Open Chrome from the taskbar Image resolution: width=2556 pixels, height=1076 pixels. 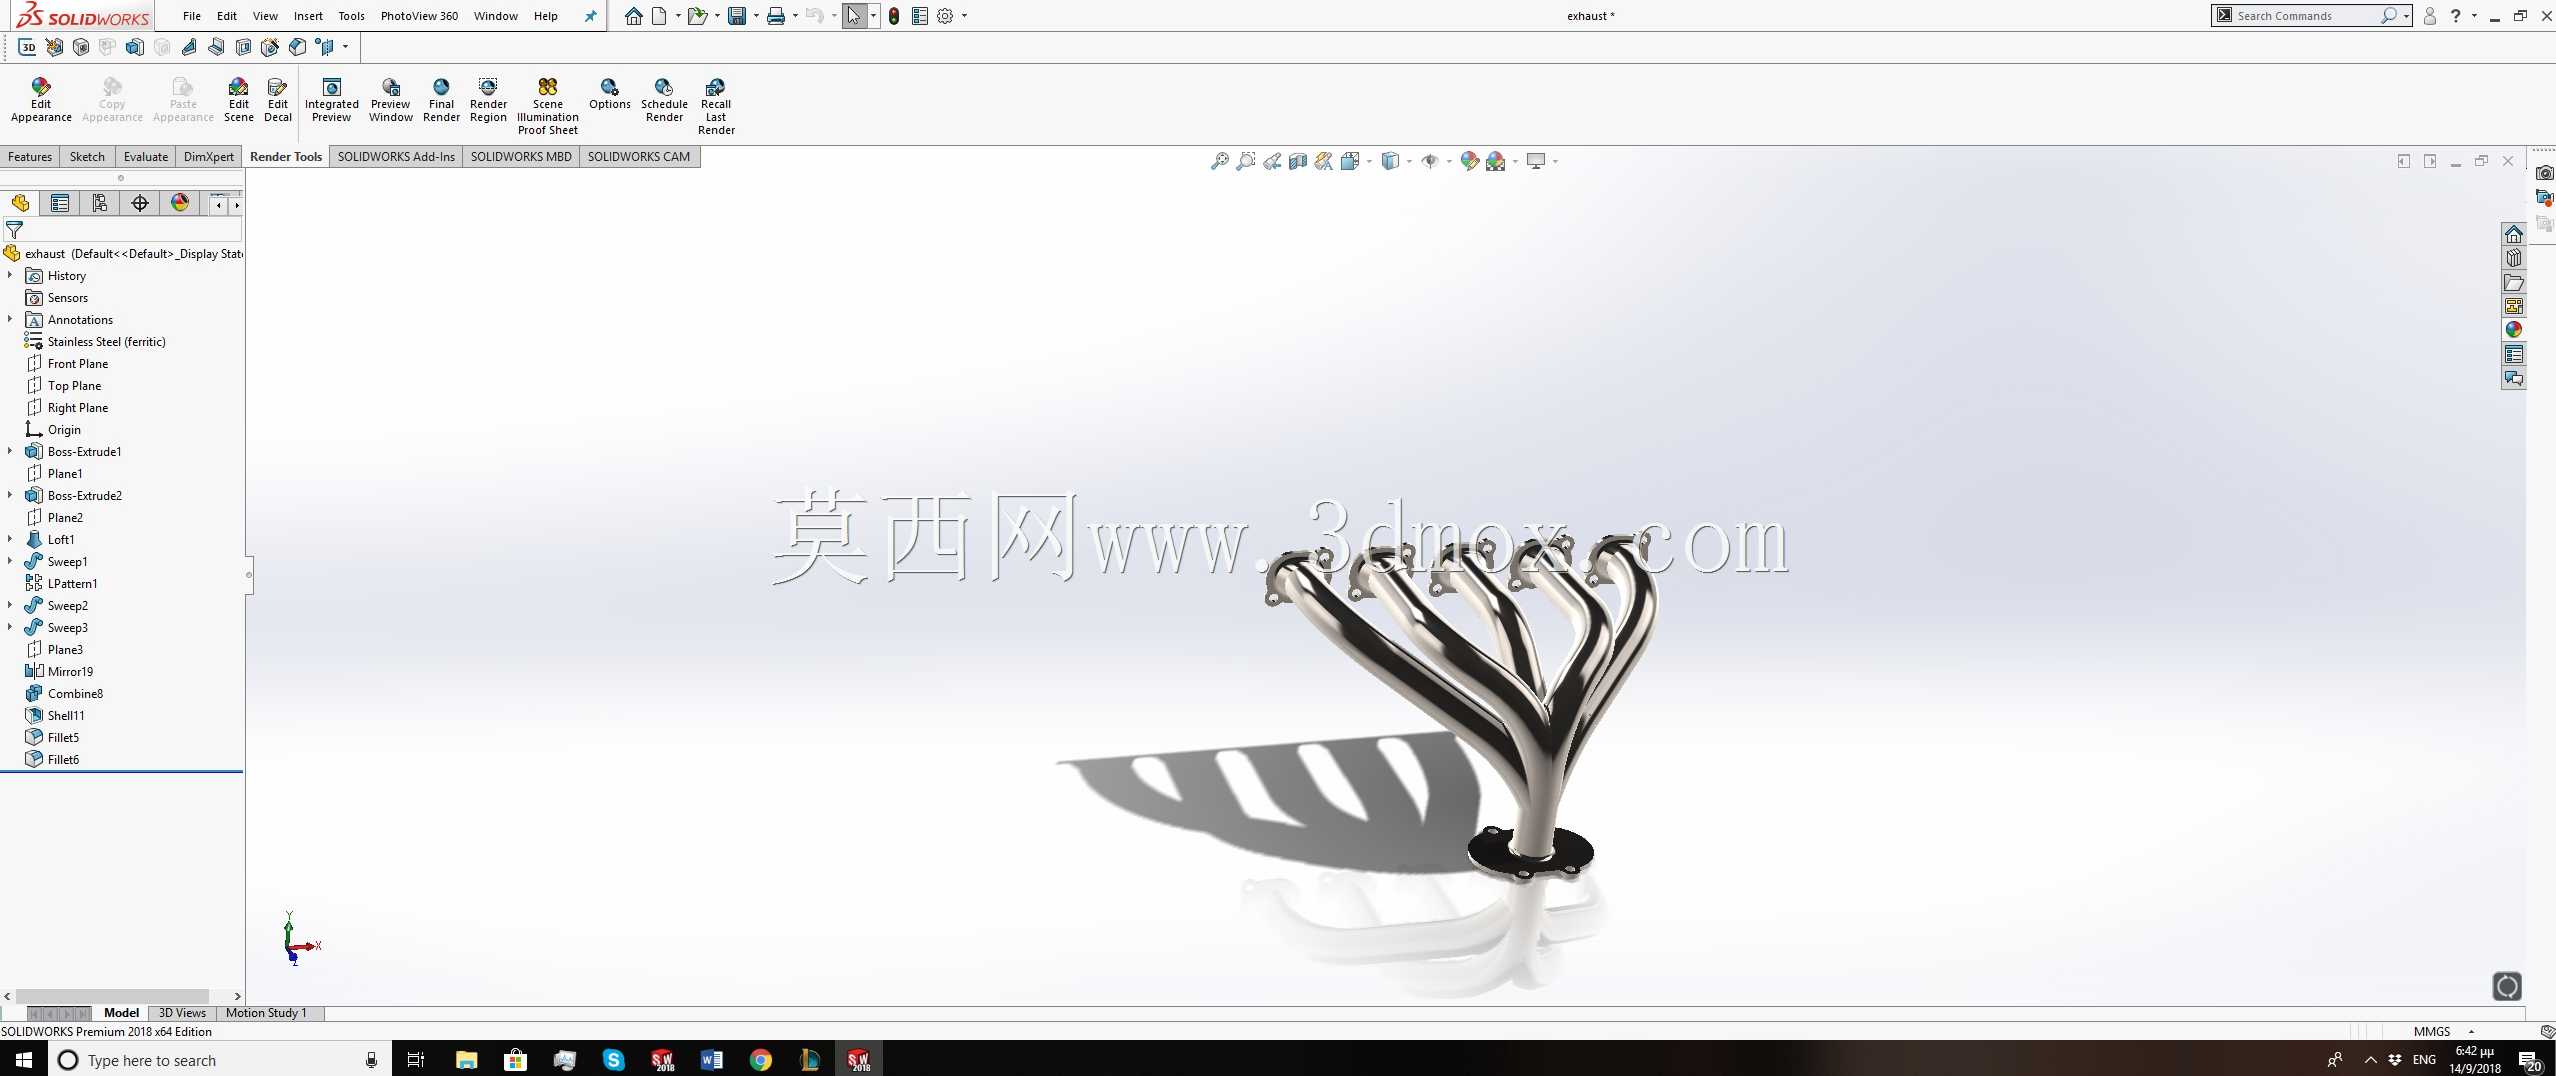[761, 1060]
